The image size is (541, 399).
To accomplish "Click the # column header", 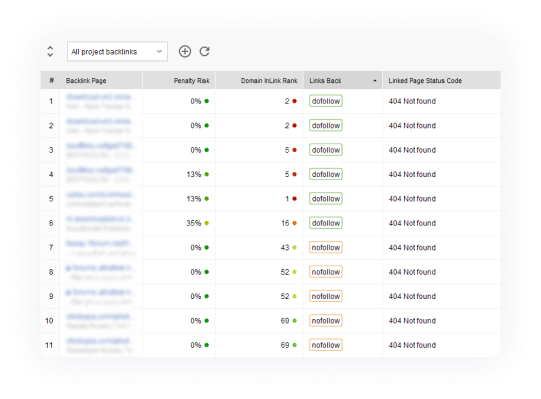I will [x=51, y=80].
